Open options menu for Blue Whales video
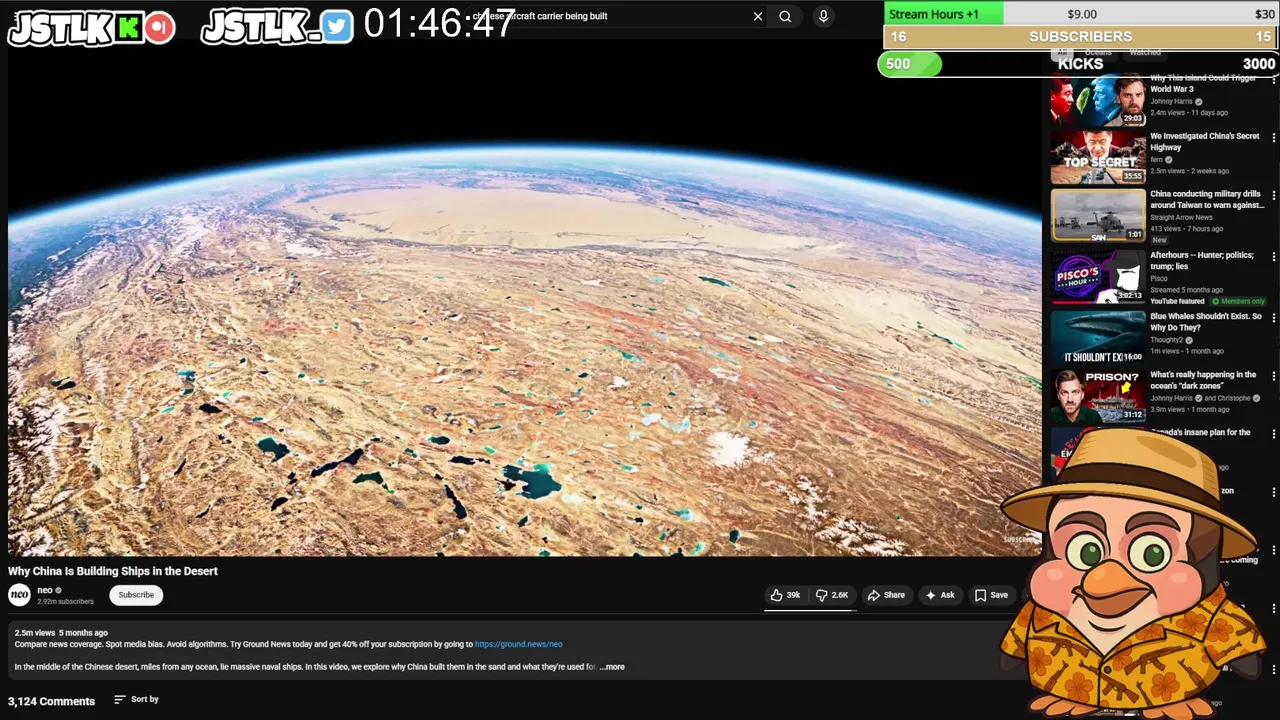 point(1273,317)
